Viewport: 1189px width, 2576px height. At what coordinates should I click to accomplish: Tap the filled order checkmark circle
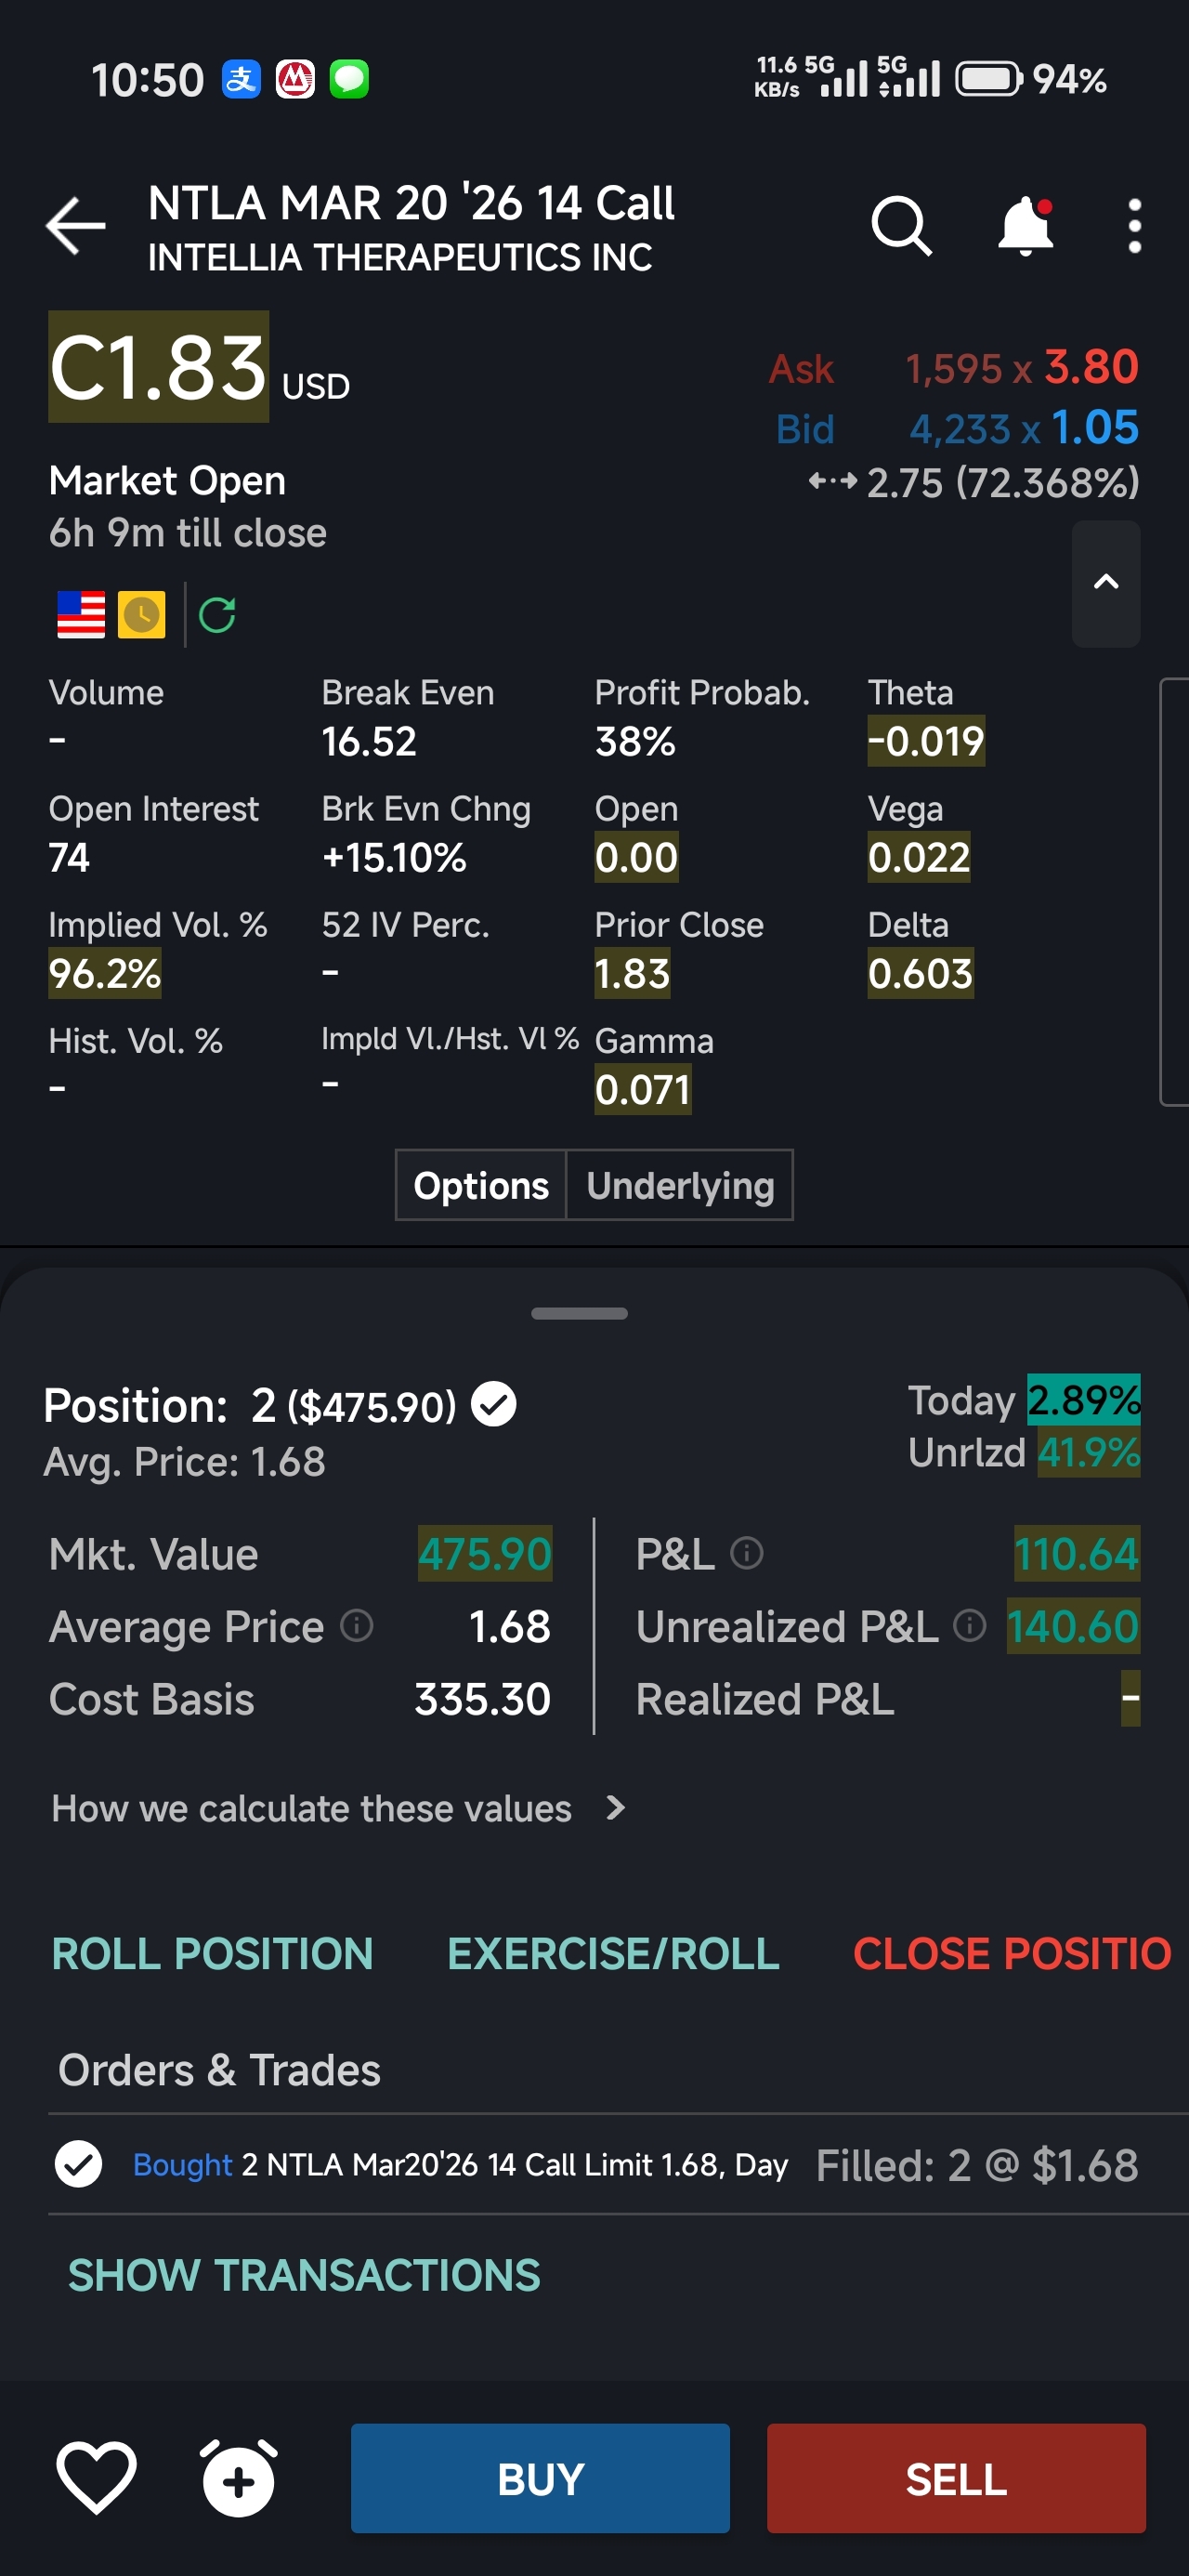coord(78,2164)
